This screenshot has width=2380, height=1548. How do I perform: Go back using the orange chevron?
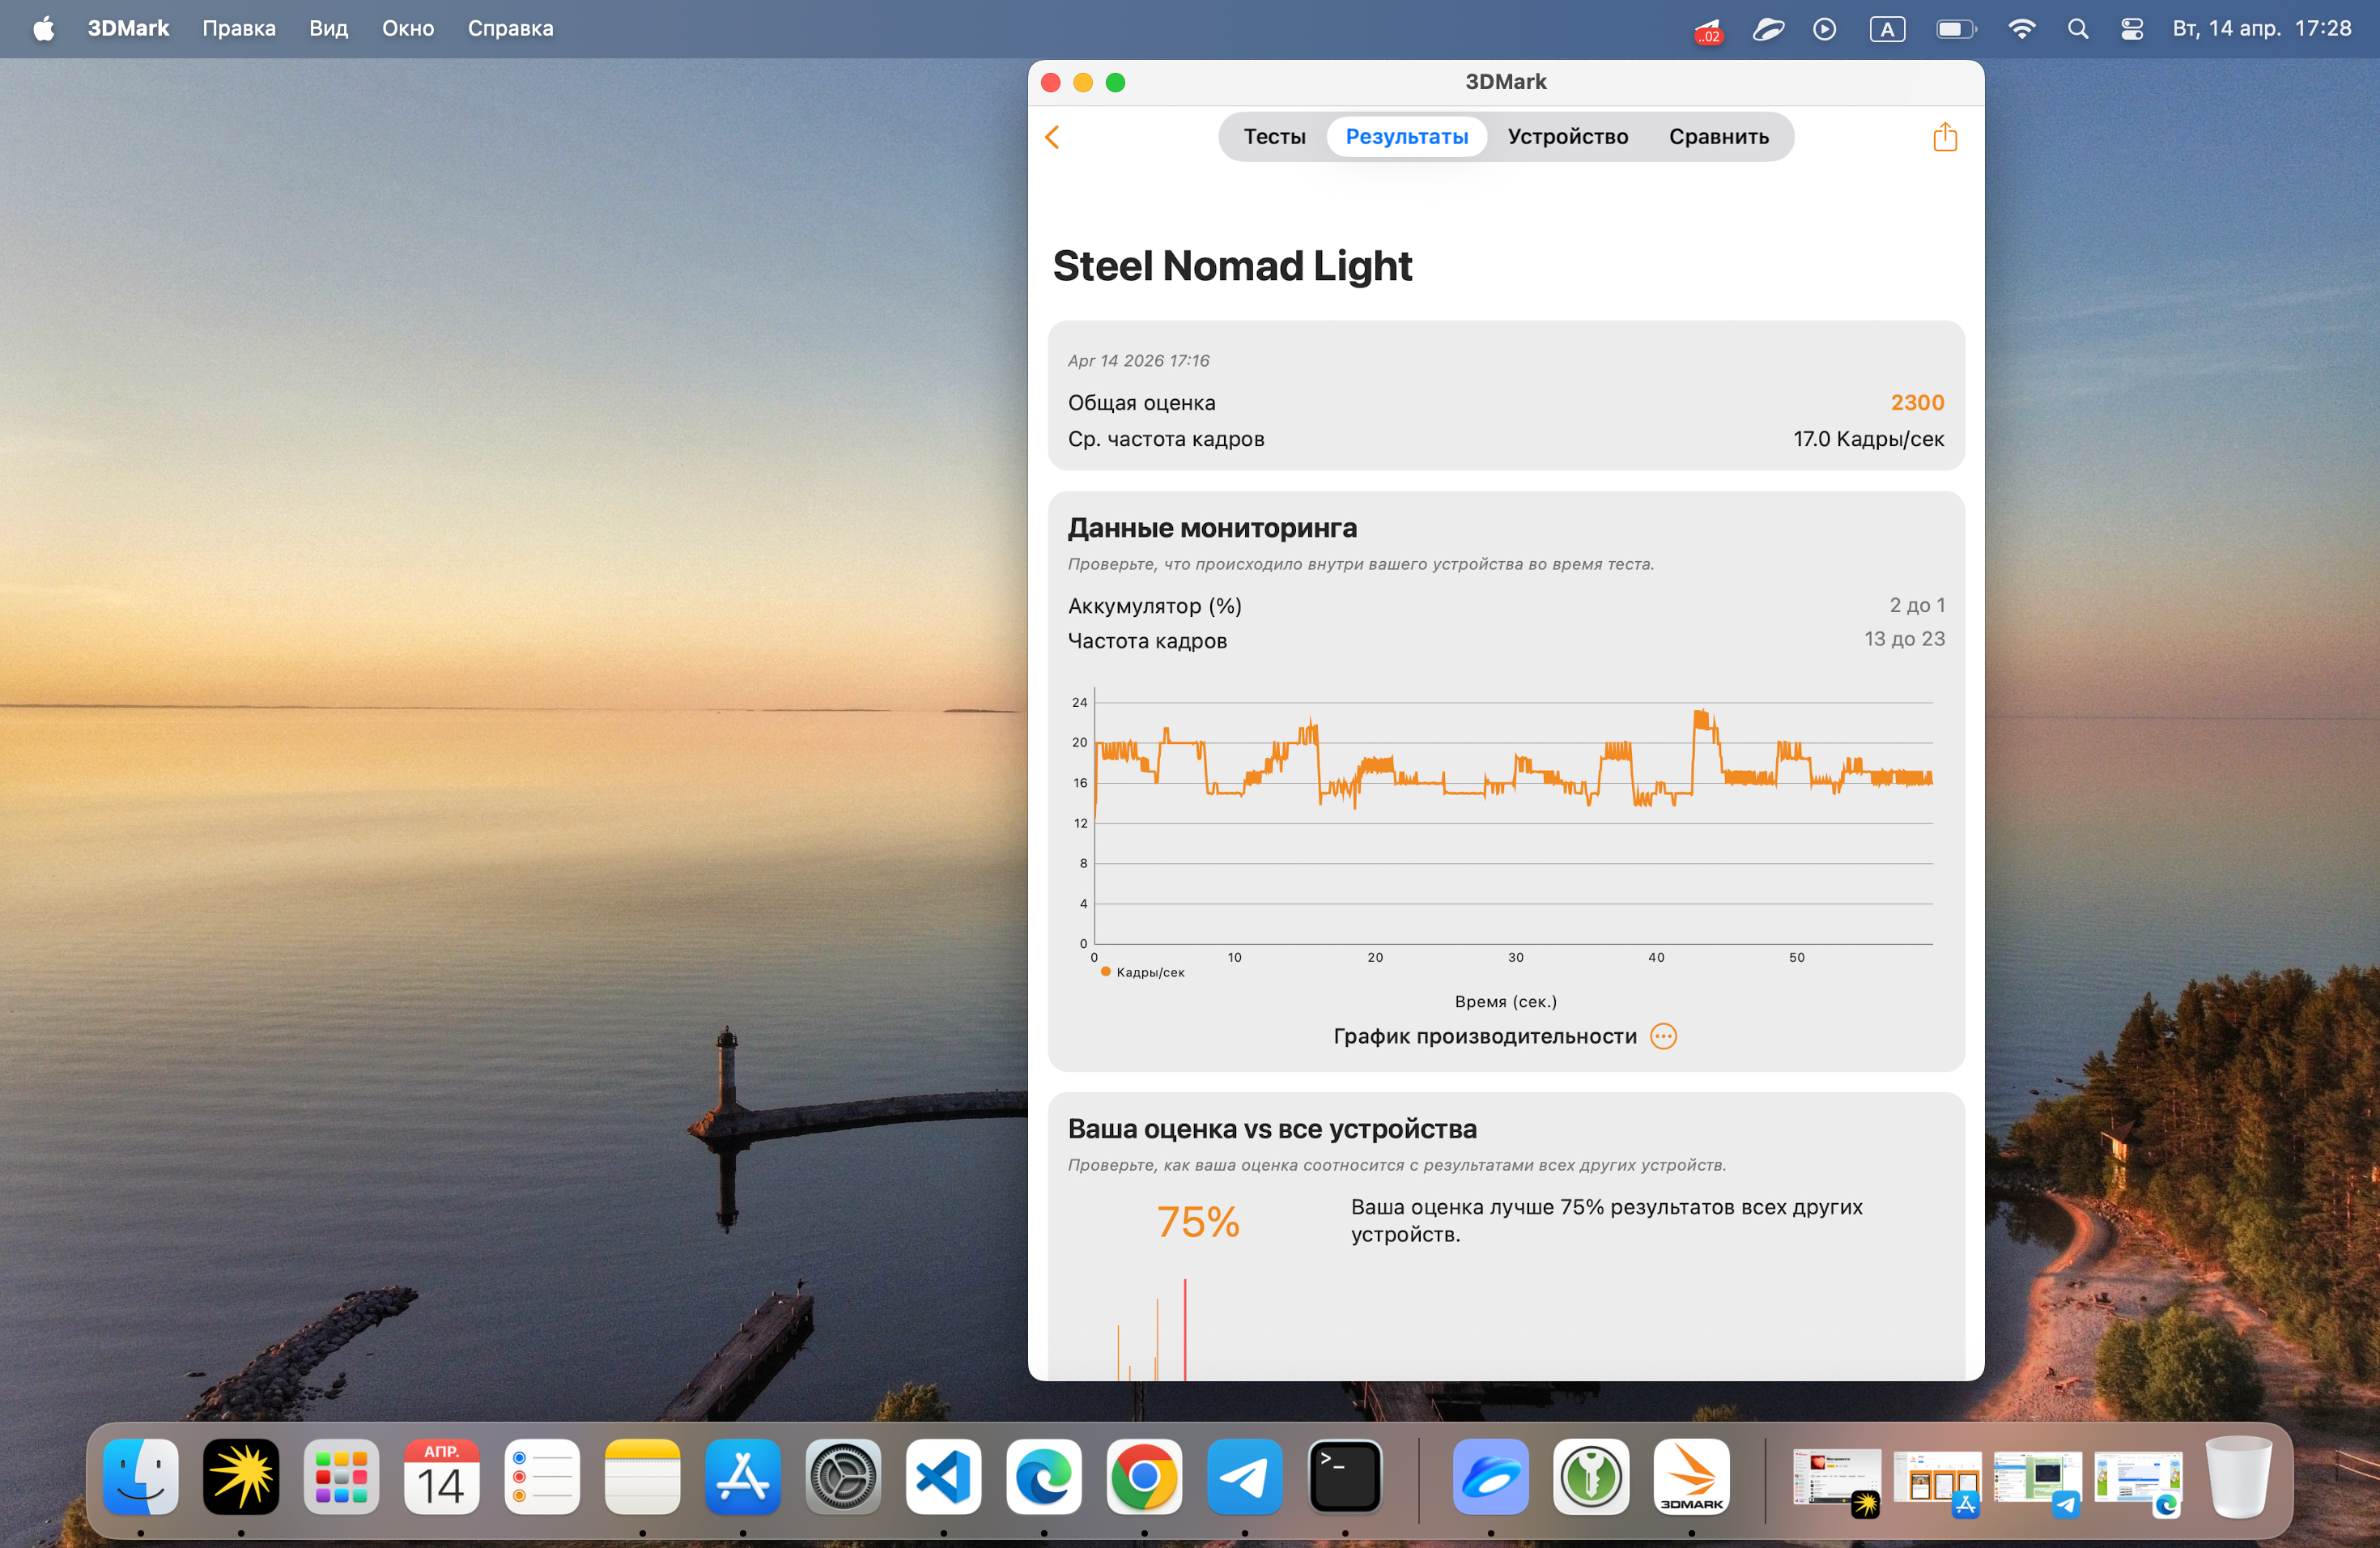click(1052, 137)
